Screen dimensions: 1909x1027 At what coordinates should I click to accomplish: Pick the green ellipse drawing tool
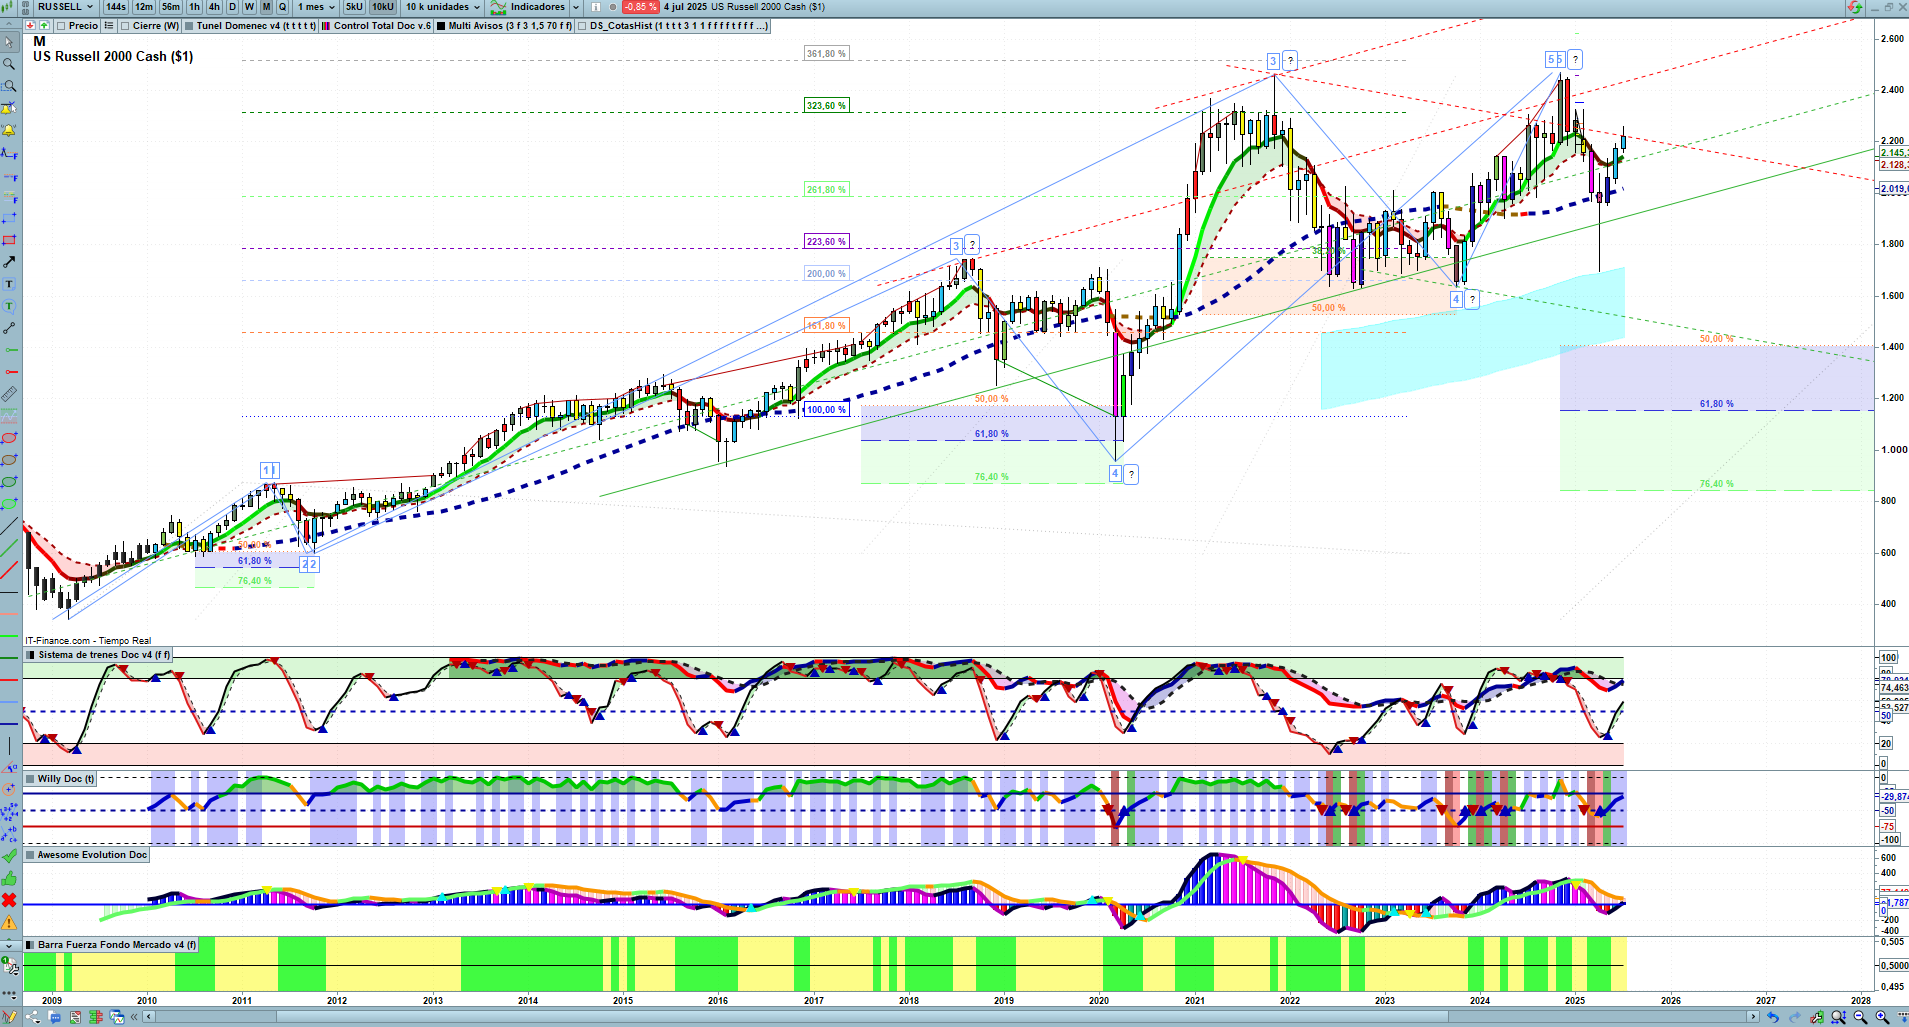(9, 482)
